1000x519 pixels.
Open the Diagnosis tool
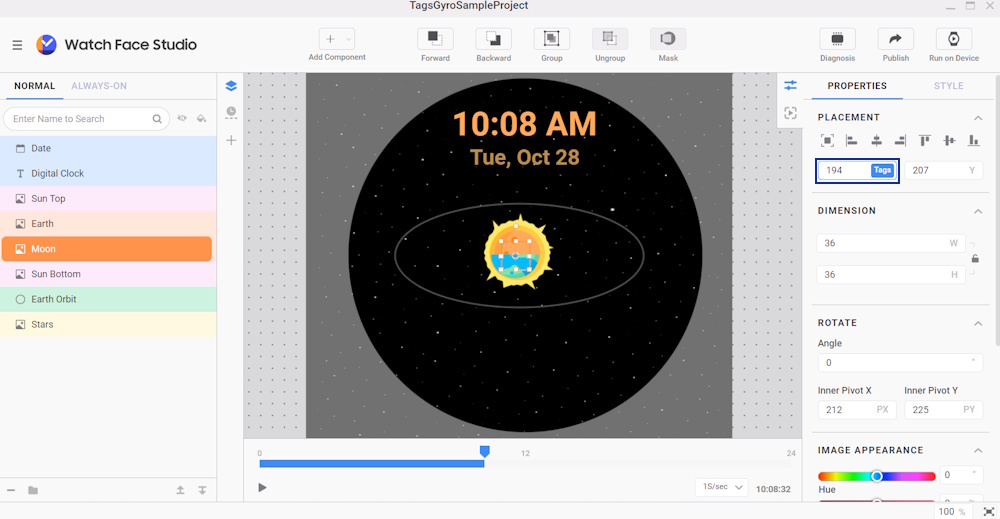837,39
